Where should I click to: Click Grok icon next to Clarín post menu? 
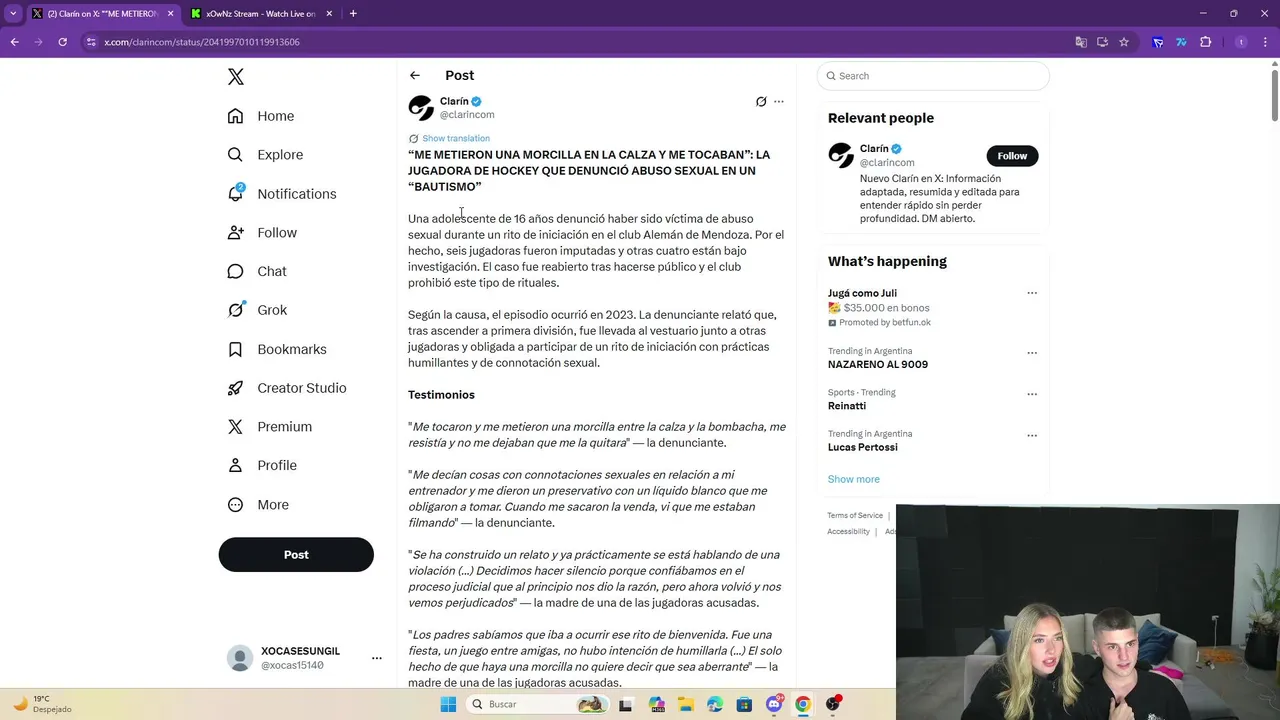tap(761, 102)
